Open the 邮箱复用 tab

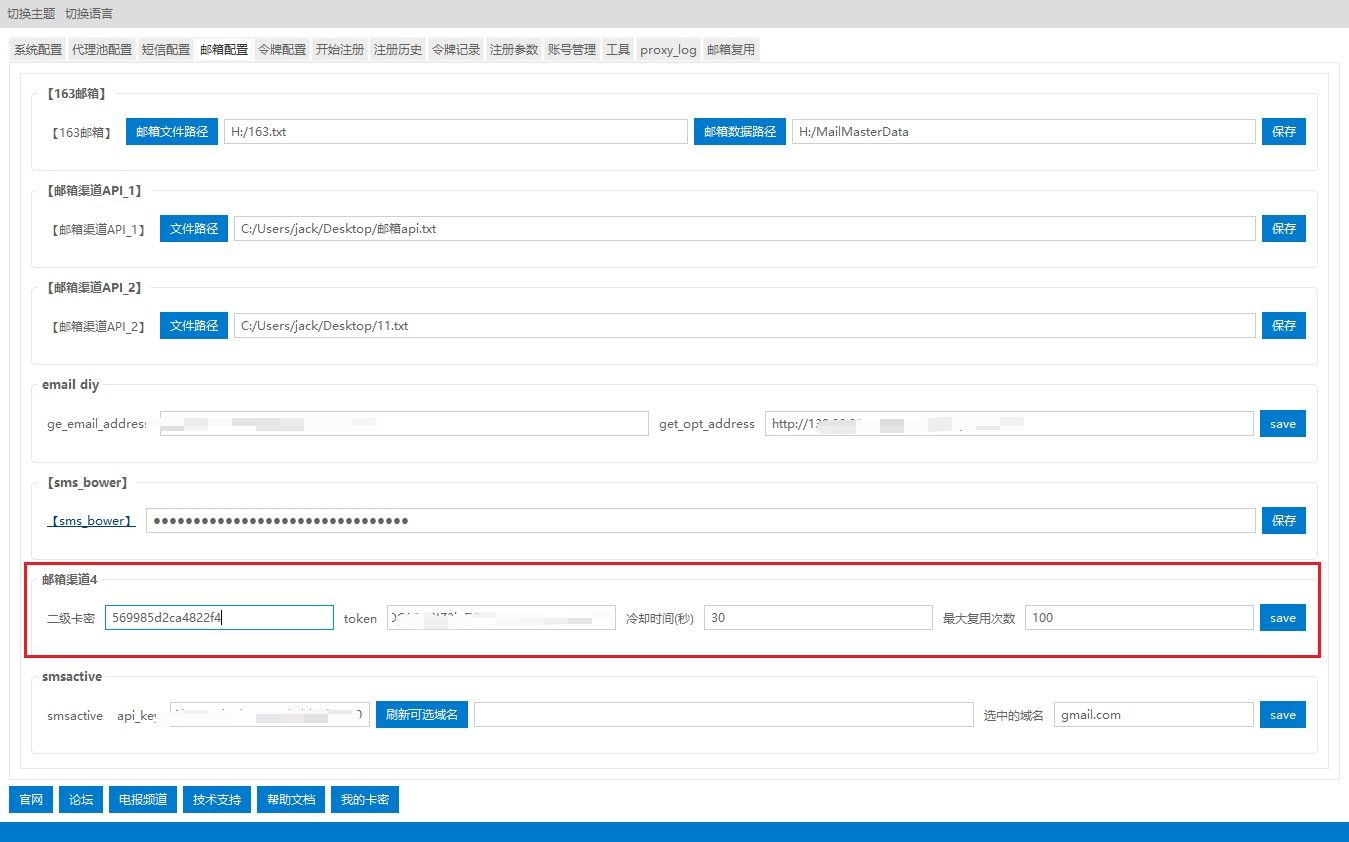click(x=731, y=50)
